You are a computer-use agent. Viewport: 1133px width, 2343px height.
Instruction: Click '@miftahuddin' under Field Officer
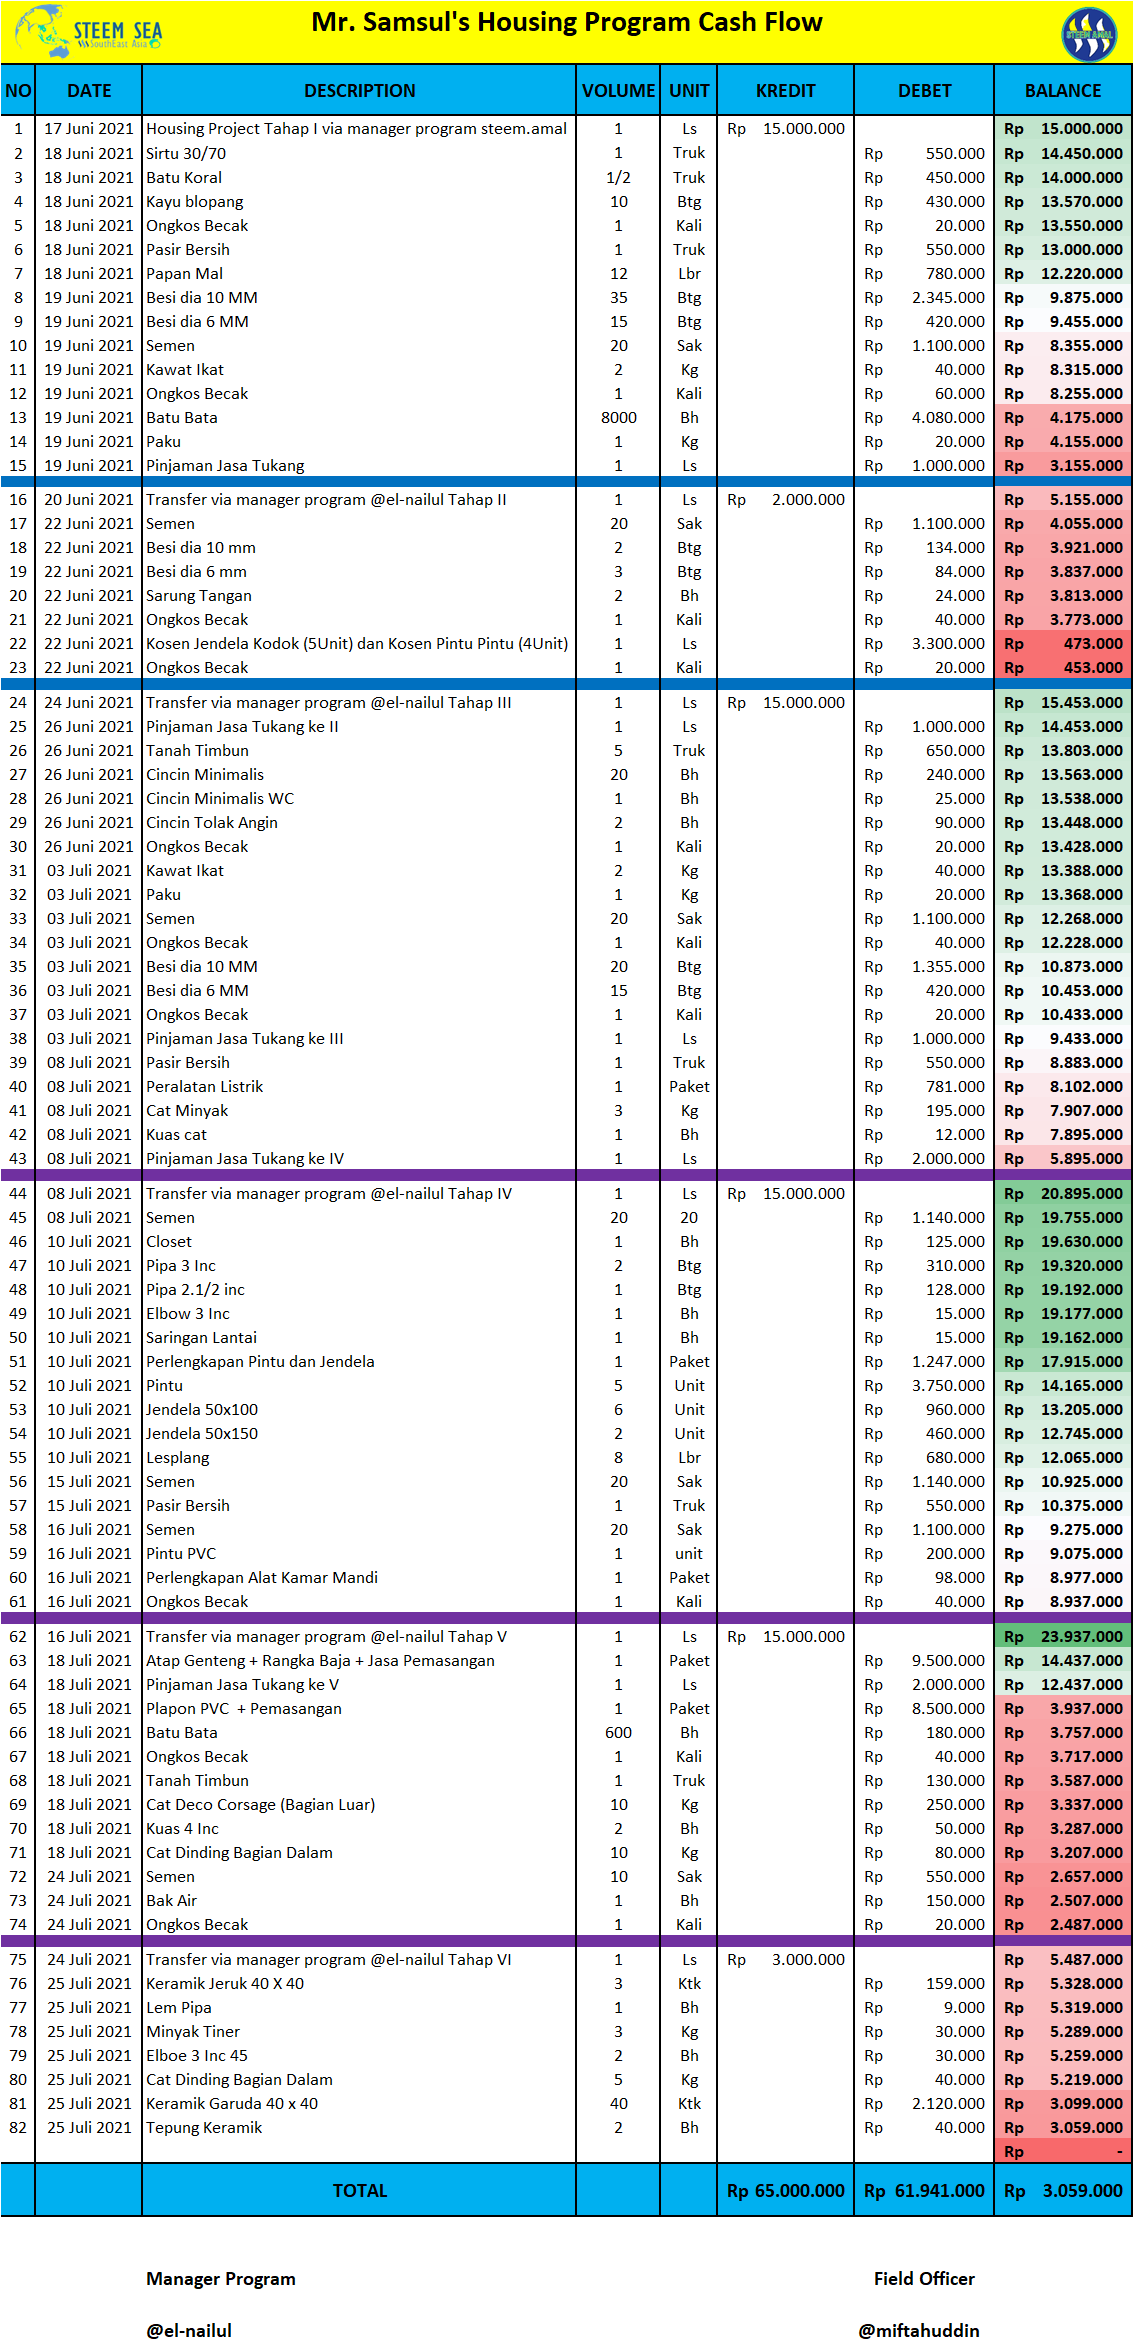pyautogui.click(x=919, y=2330)
